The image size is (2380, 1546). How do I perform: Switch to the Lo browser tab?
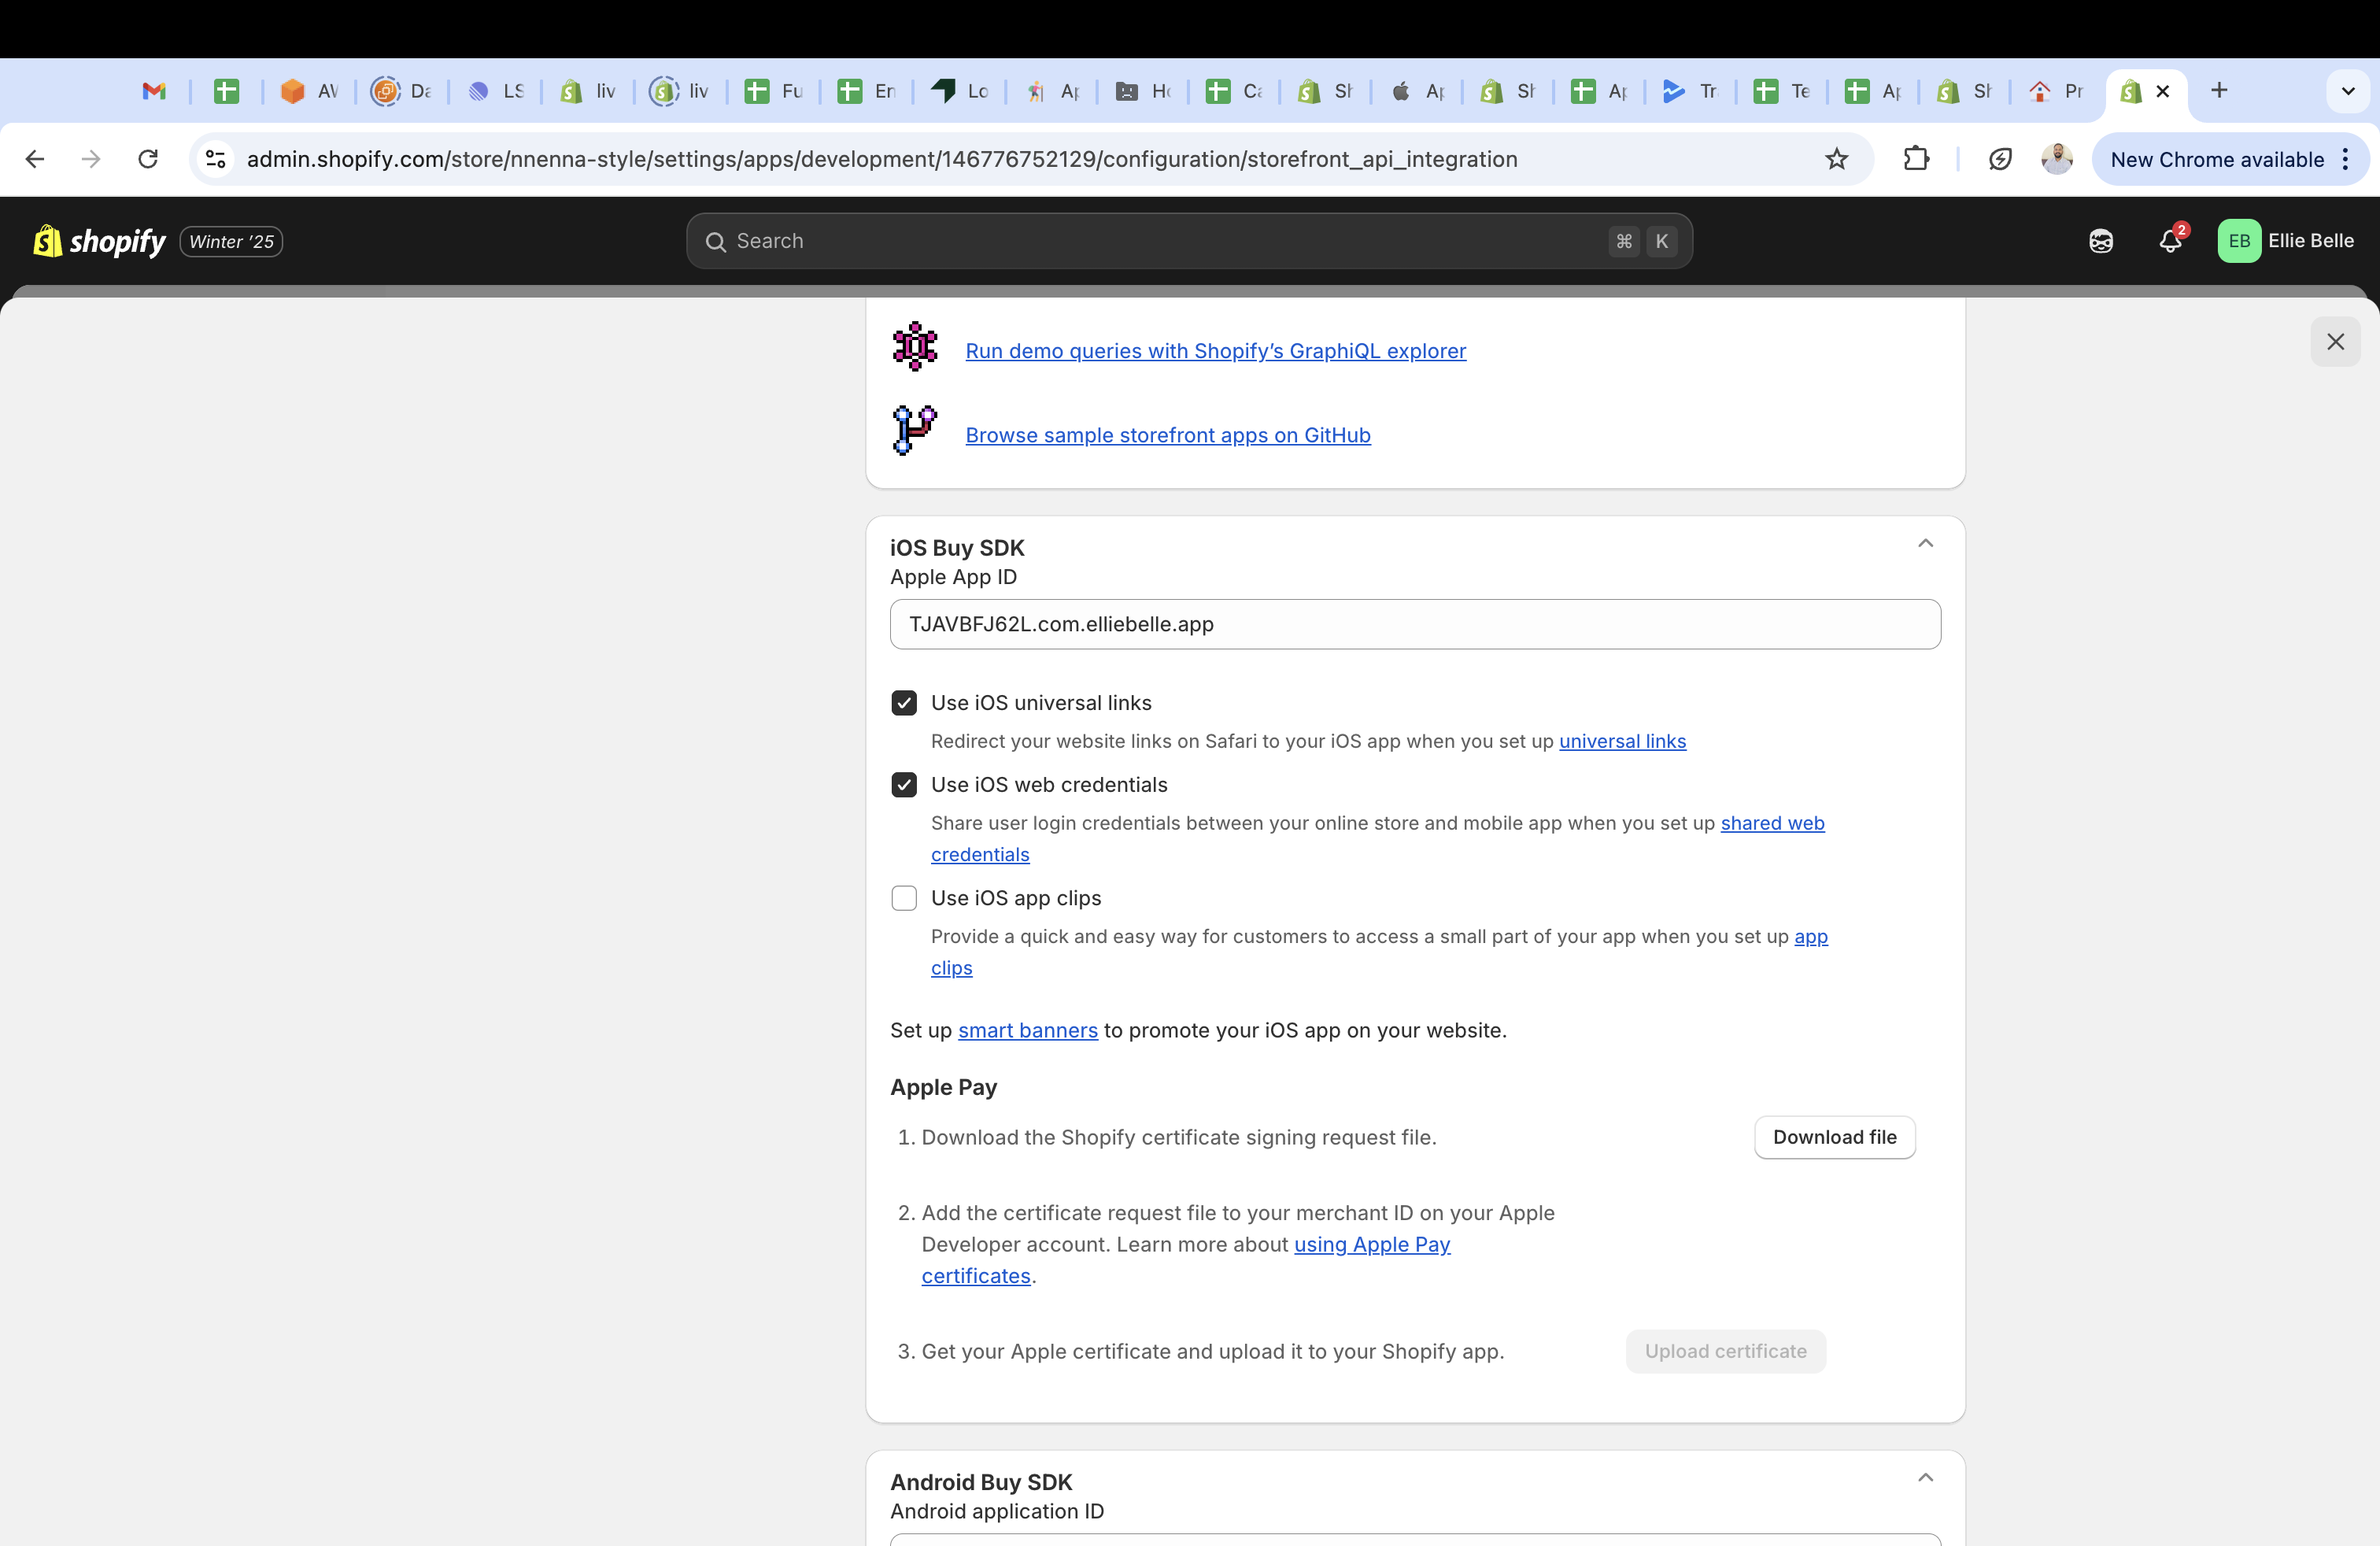click(x=960, y=91)
